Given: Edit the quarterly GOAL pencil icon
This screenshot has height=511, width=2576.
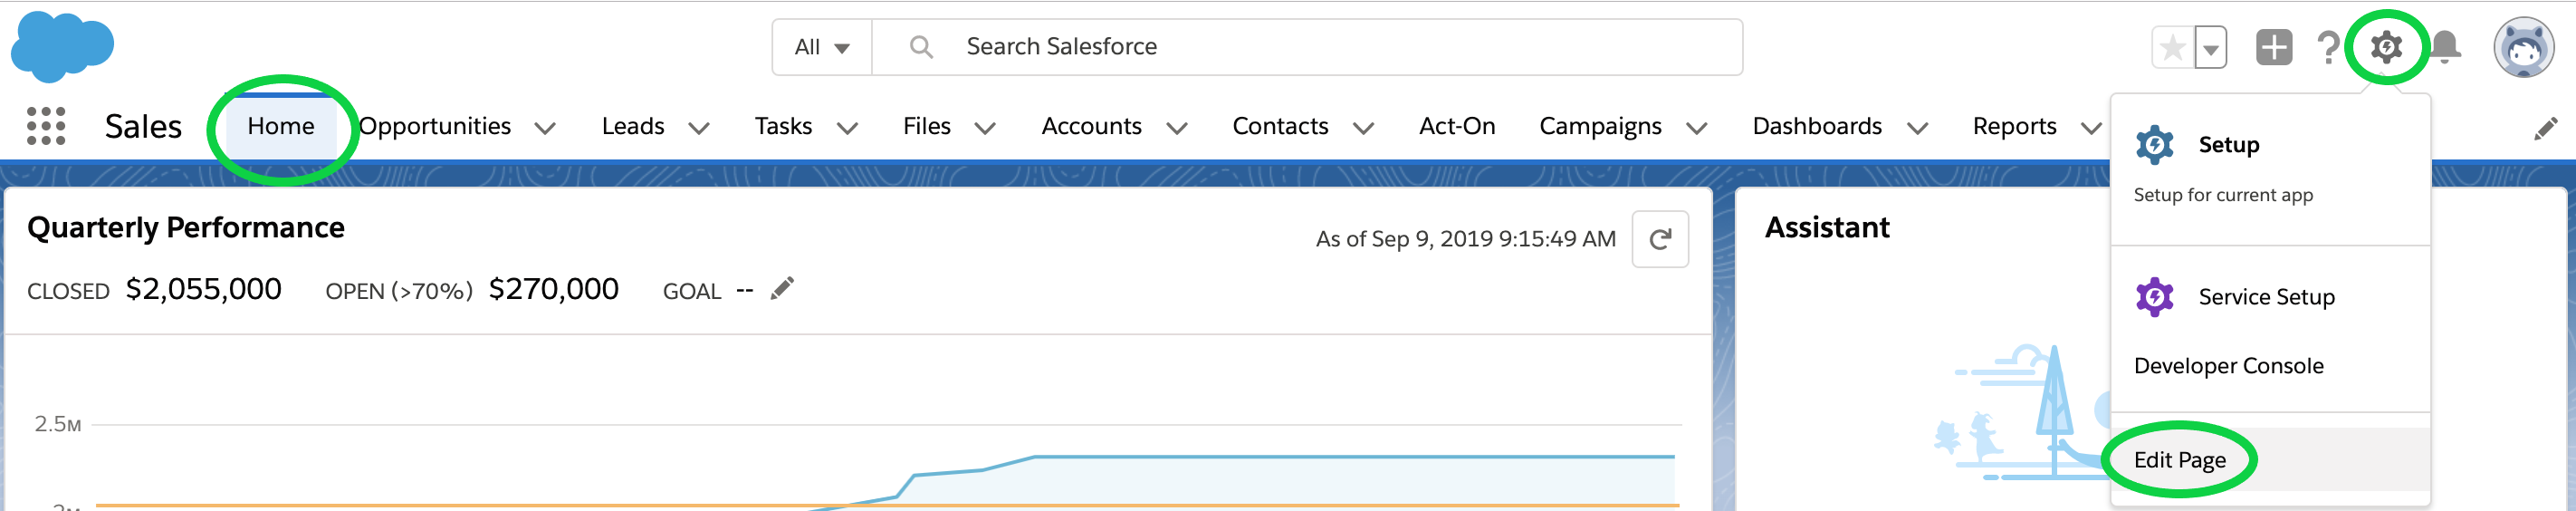Looking at the screenshot, I should 782,289.
